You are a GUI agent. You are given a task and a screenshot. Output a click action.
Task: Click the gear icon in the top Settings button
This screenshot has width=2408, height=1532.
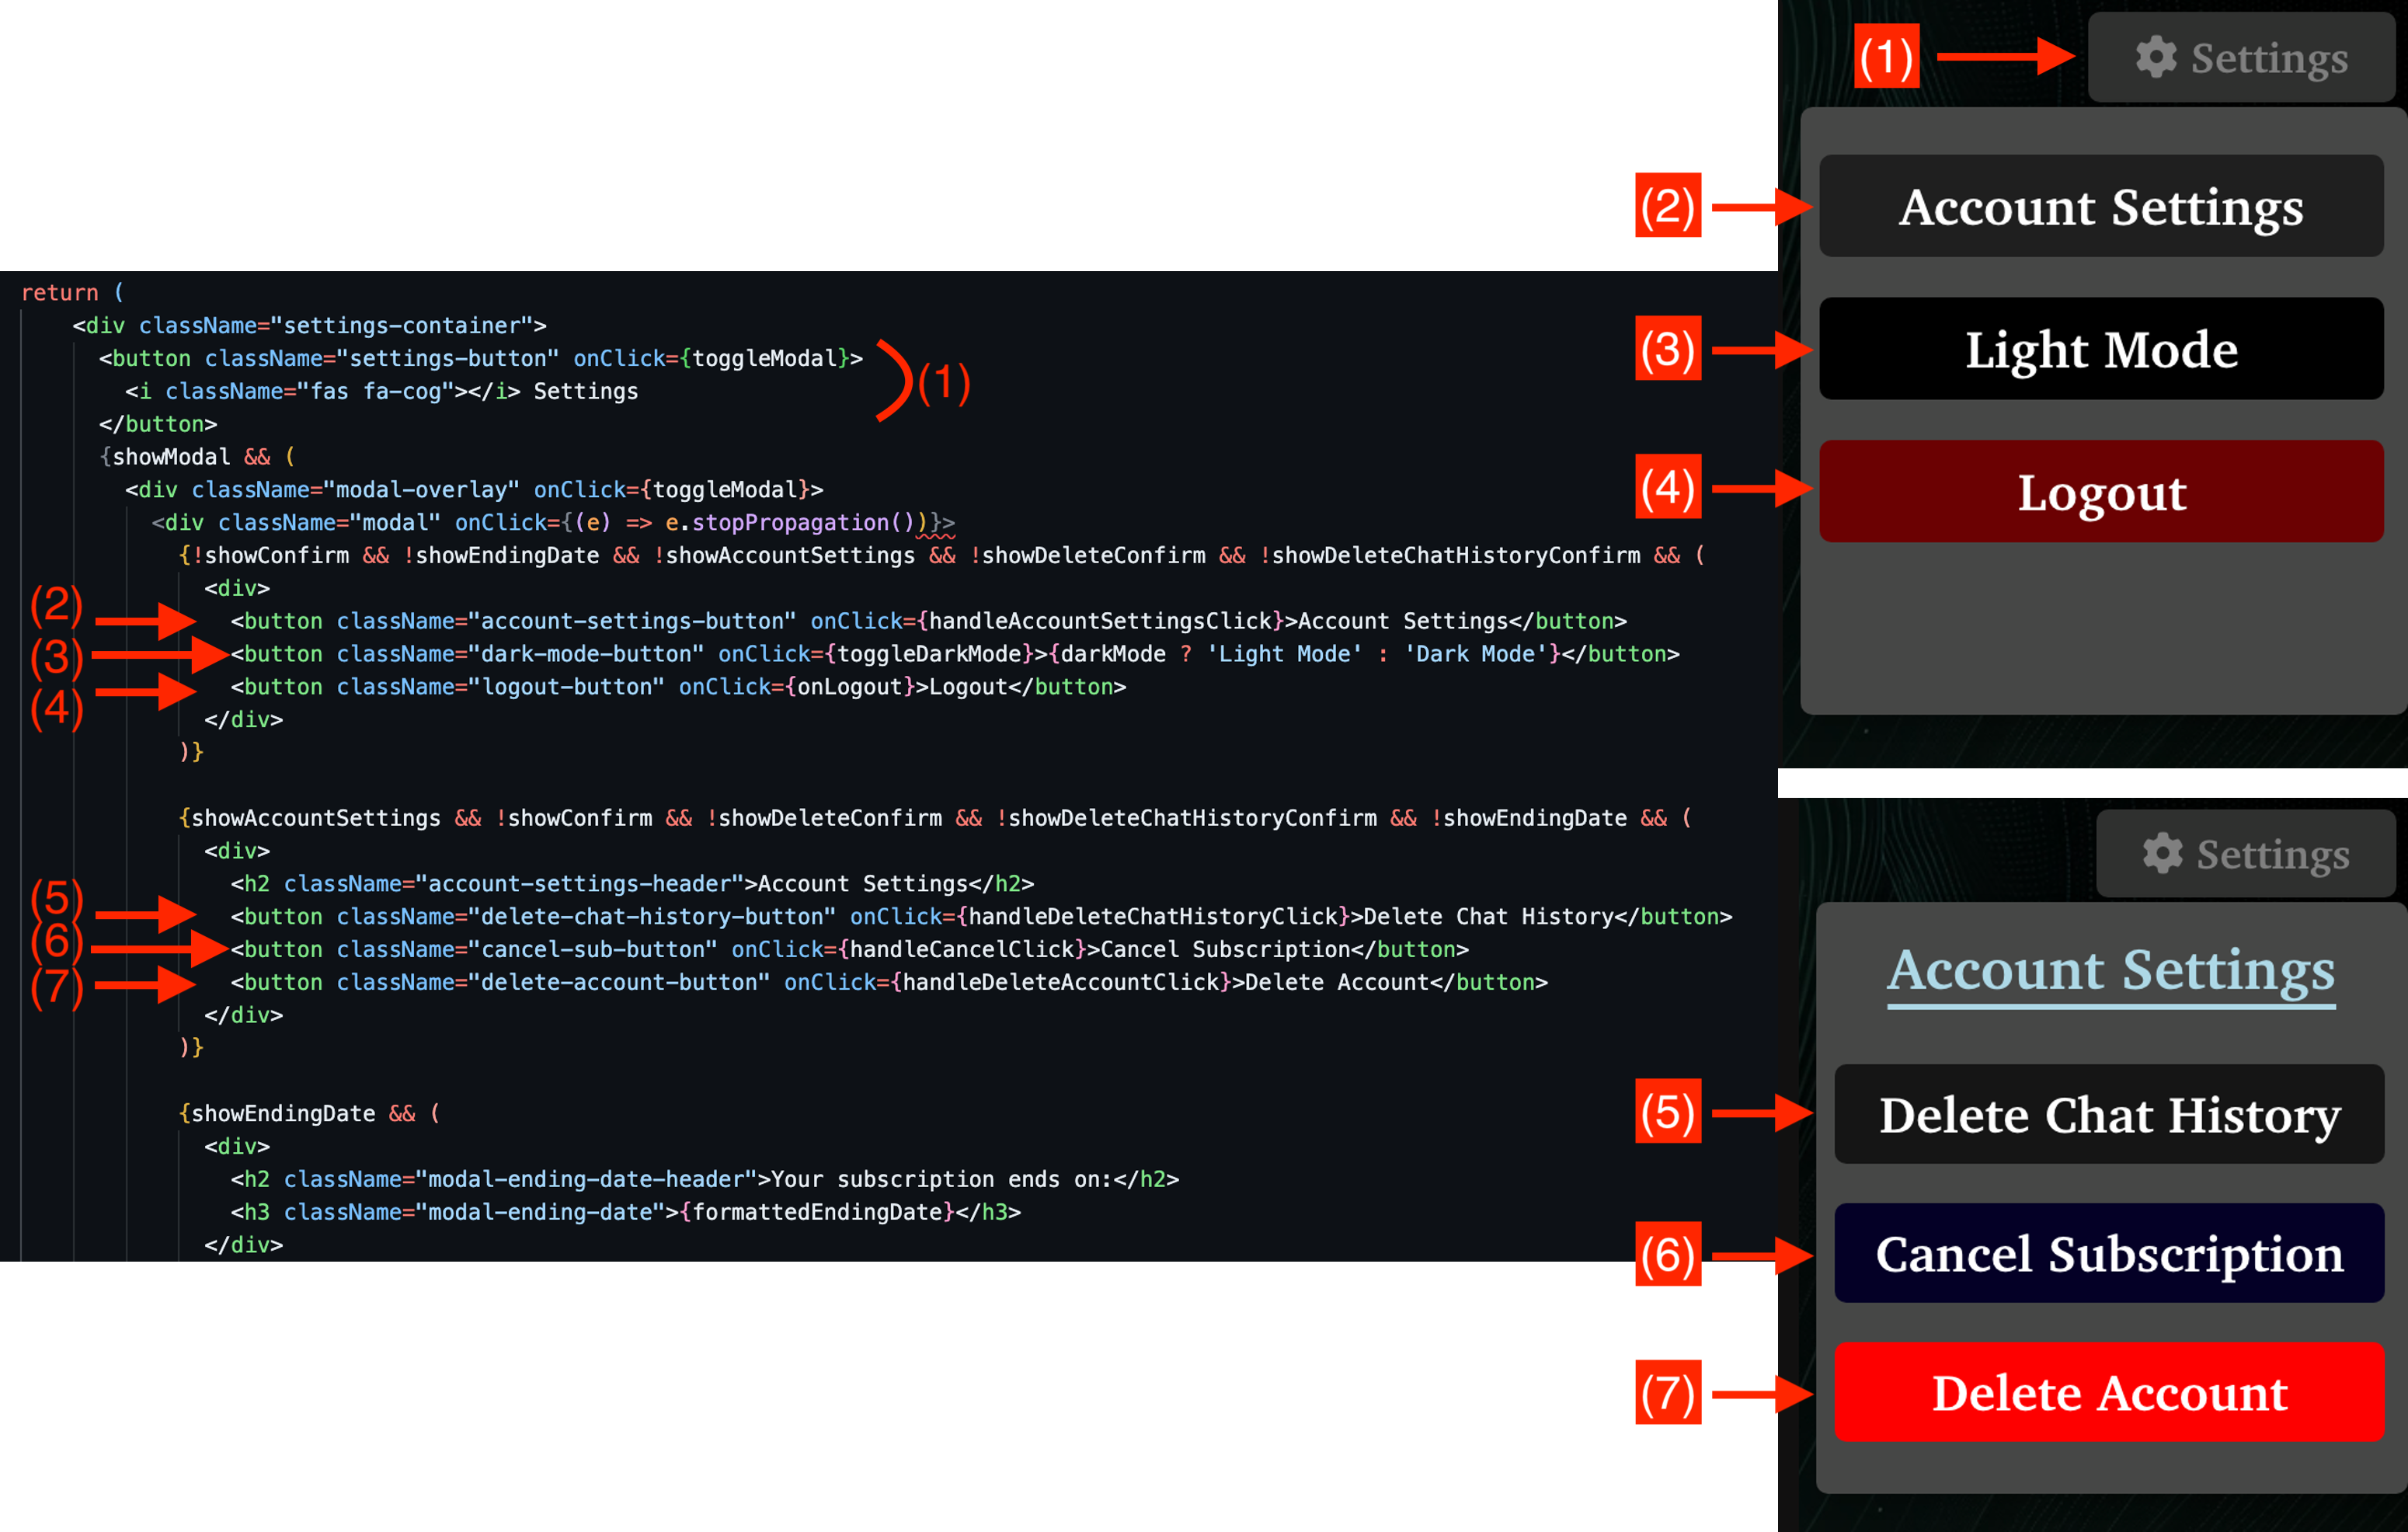[x=2155, y=57]
